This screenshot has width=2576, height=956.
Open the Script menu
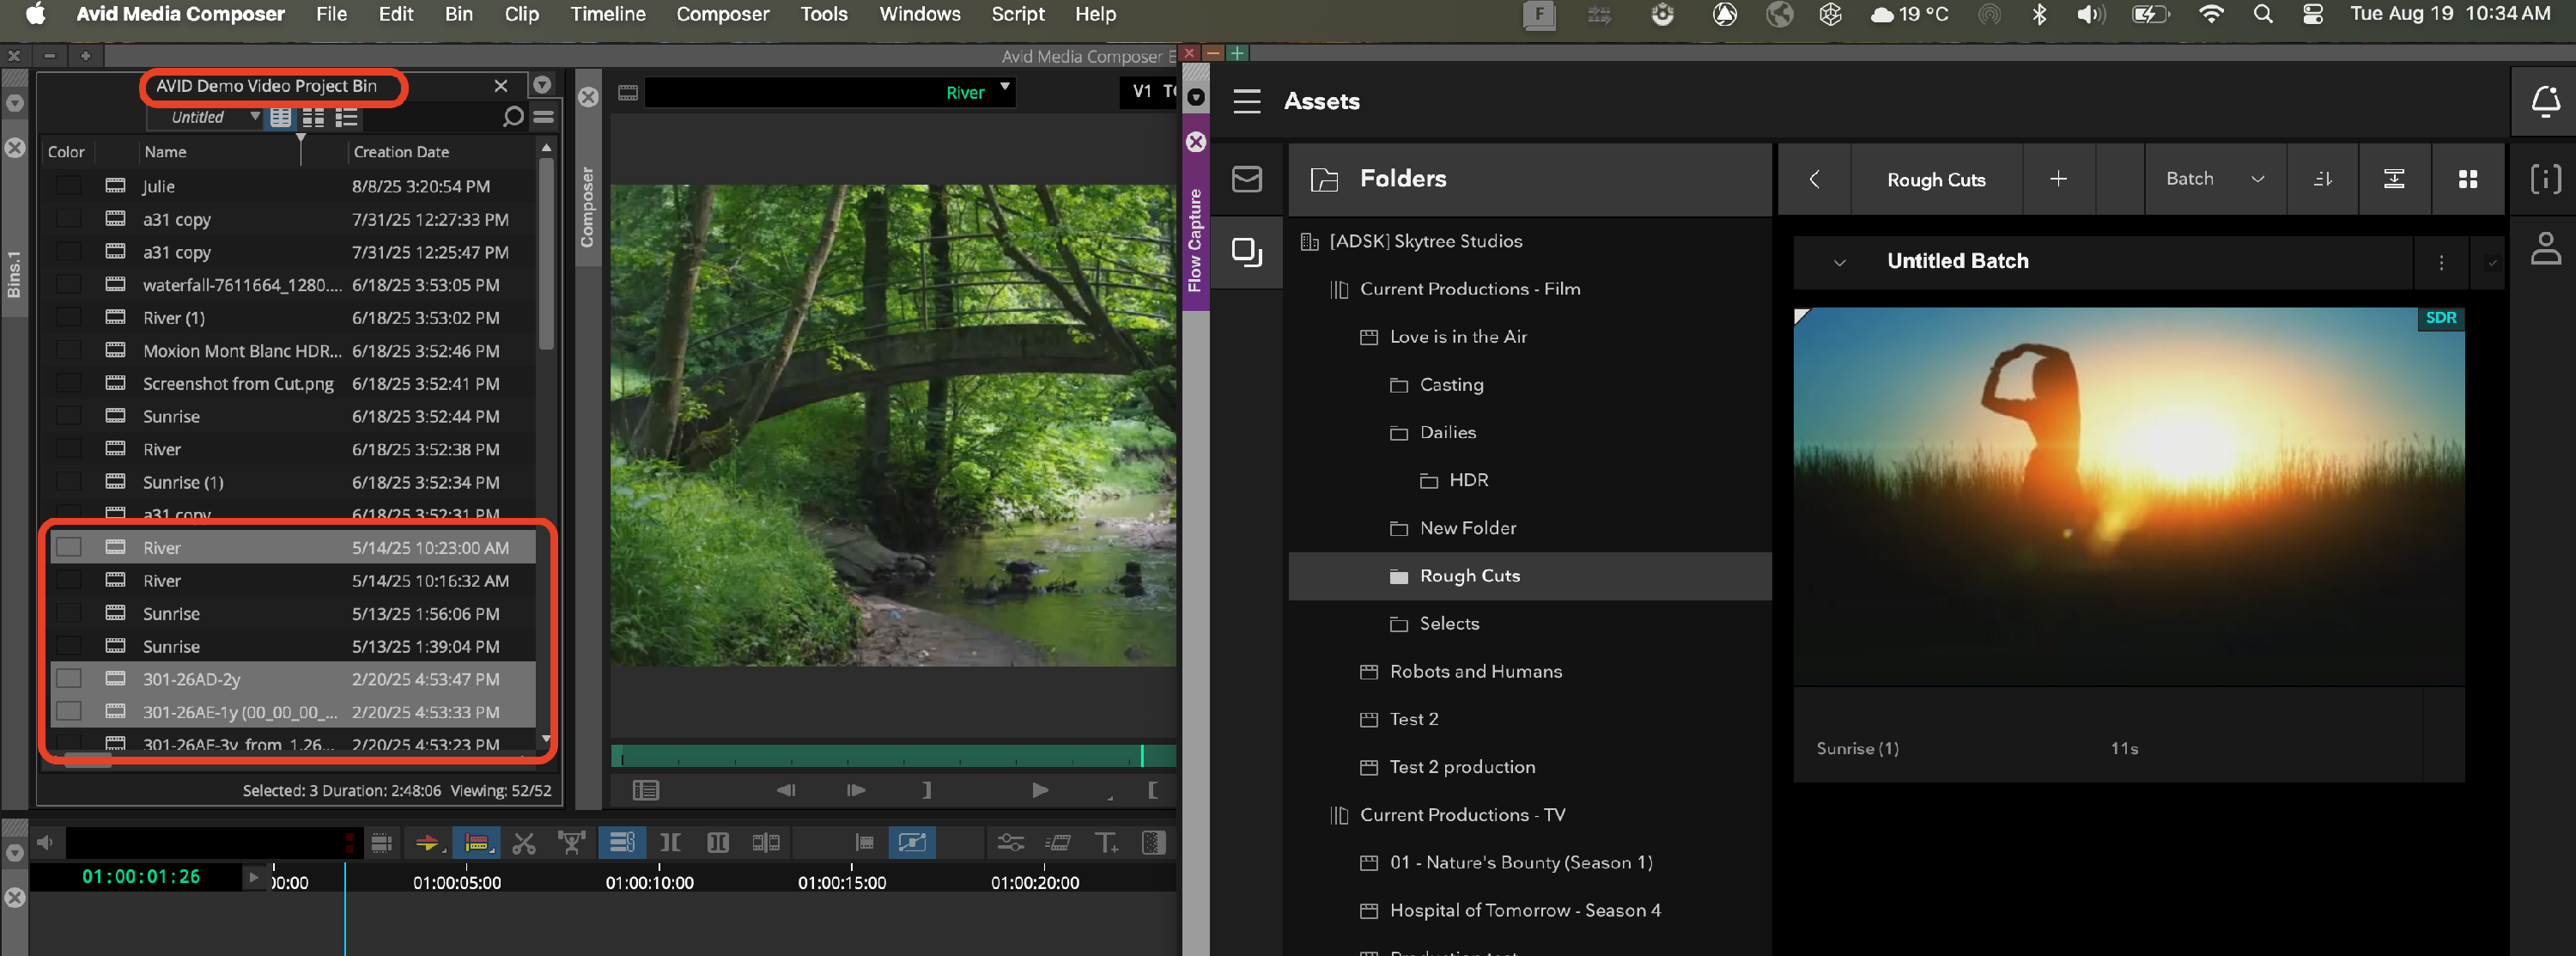[x=1017, y=14]
